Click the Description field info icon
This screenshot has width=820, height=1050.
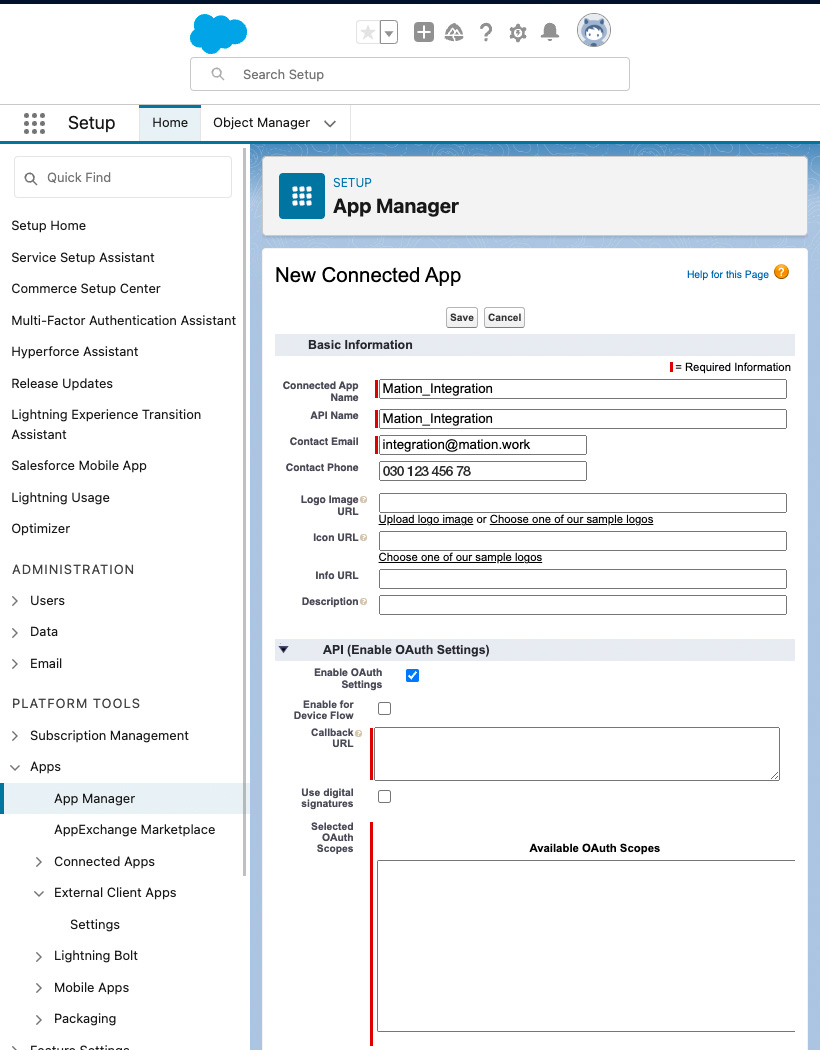(363, 602)
